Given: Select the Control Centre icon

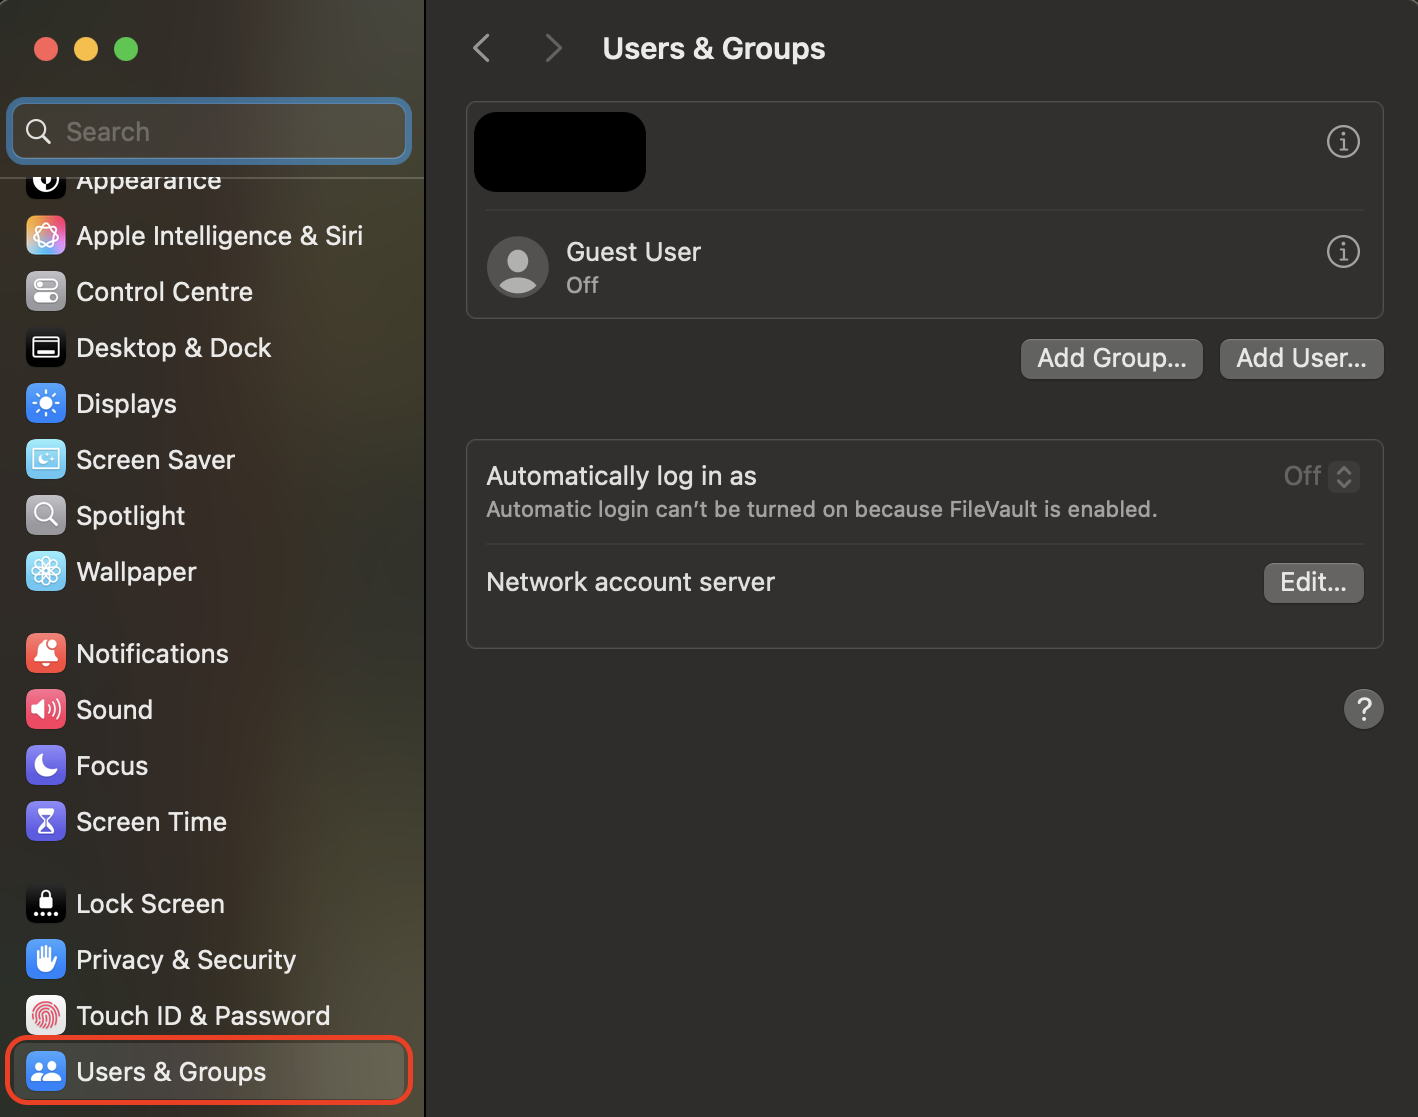Looking at the screenshot, I should (45, 291).
